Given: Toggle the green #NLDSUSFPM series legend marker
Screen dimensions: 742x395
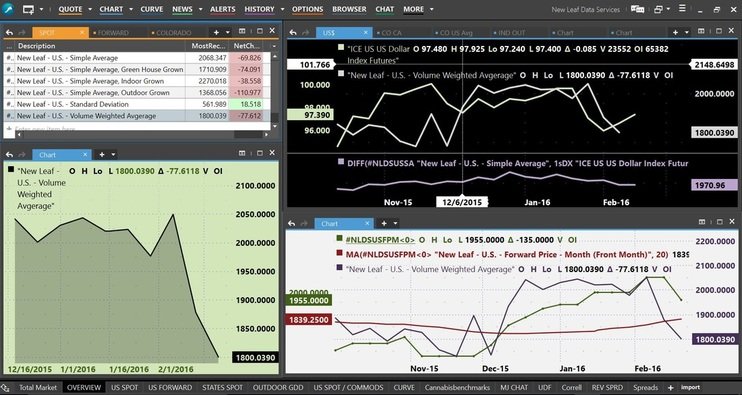Looking at the screenshot, I should click(x=339, y=240).
